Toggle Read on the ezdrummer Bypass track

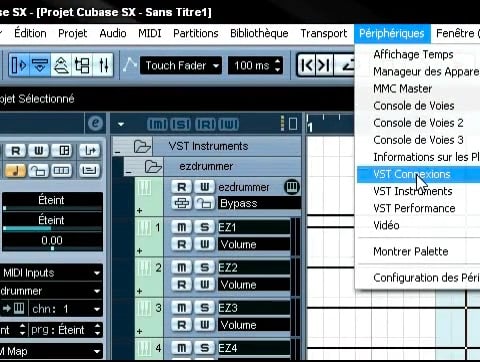pos(182,187)
